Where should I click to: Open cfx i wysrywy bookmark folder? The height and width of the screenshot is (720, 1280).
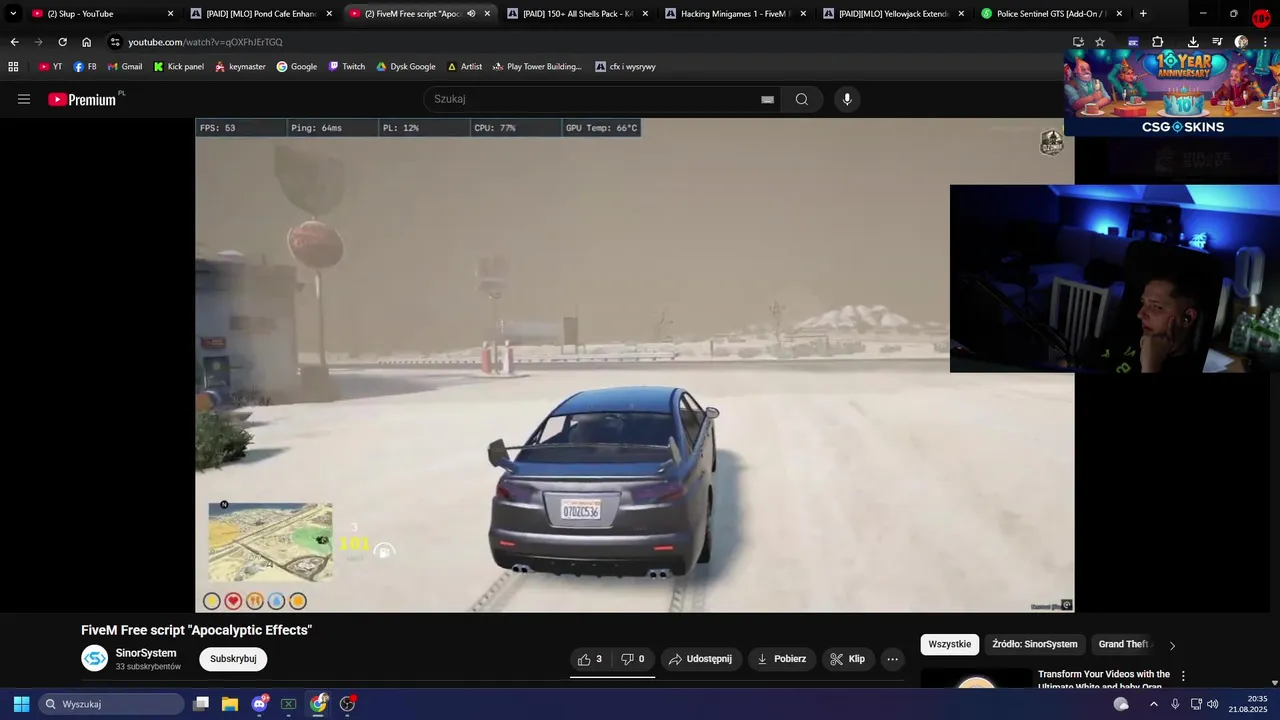[625, 67]
